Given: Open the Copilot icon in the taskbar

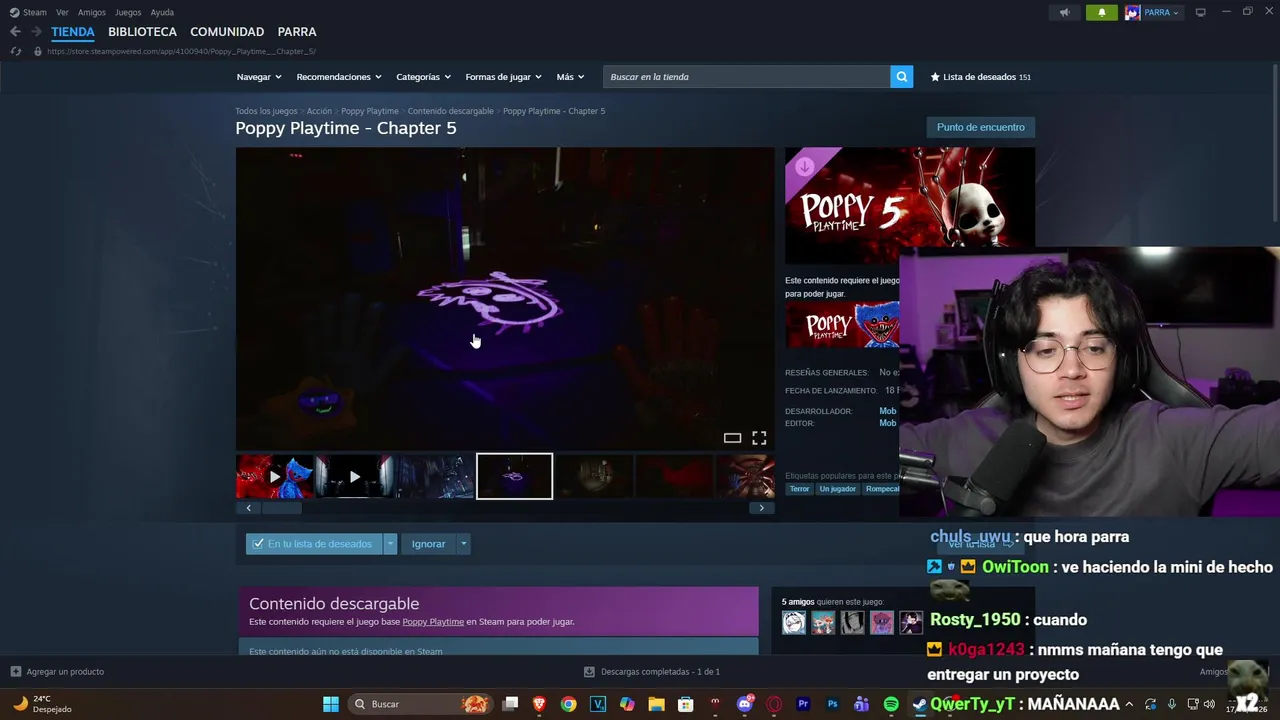Looking at the screenshot, I should (x=627, y=704).
